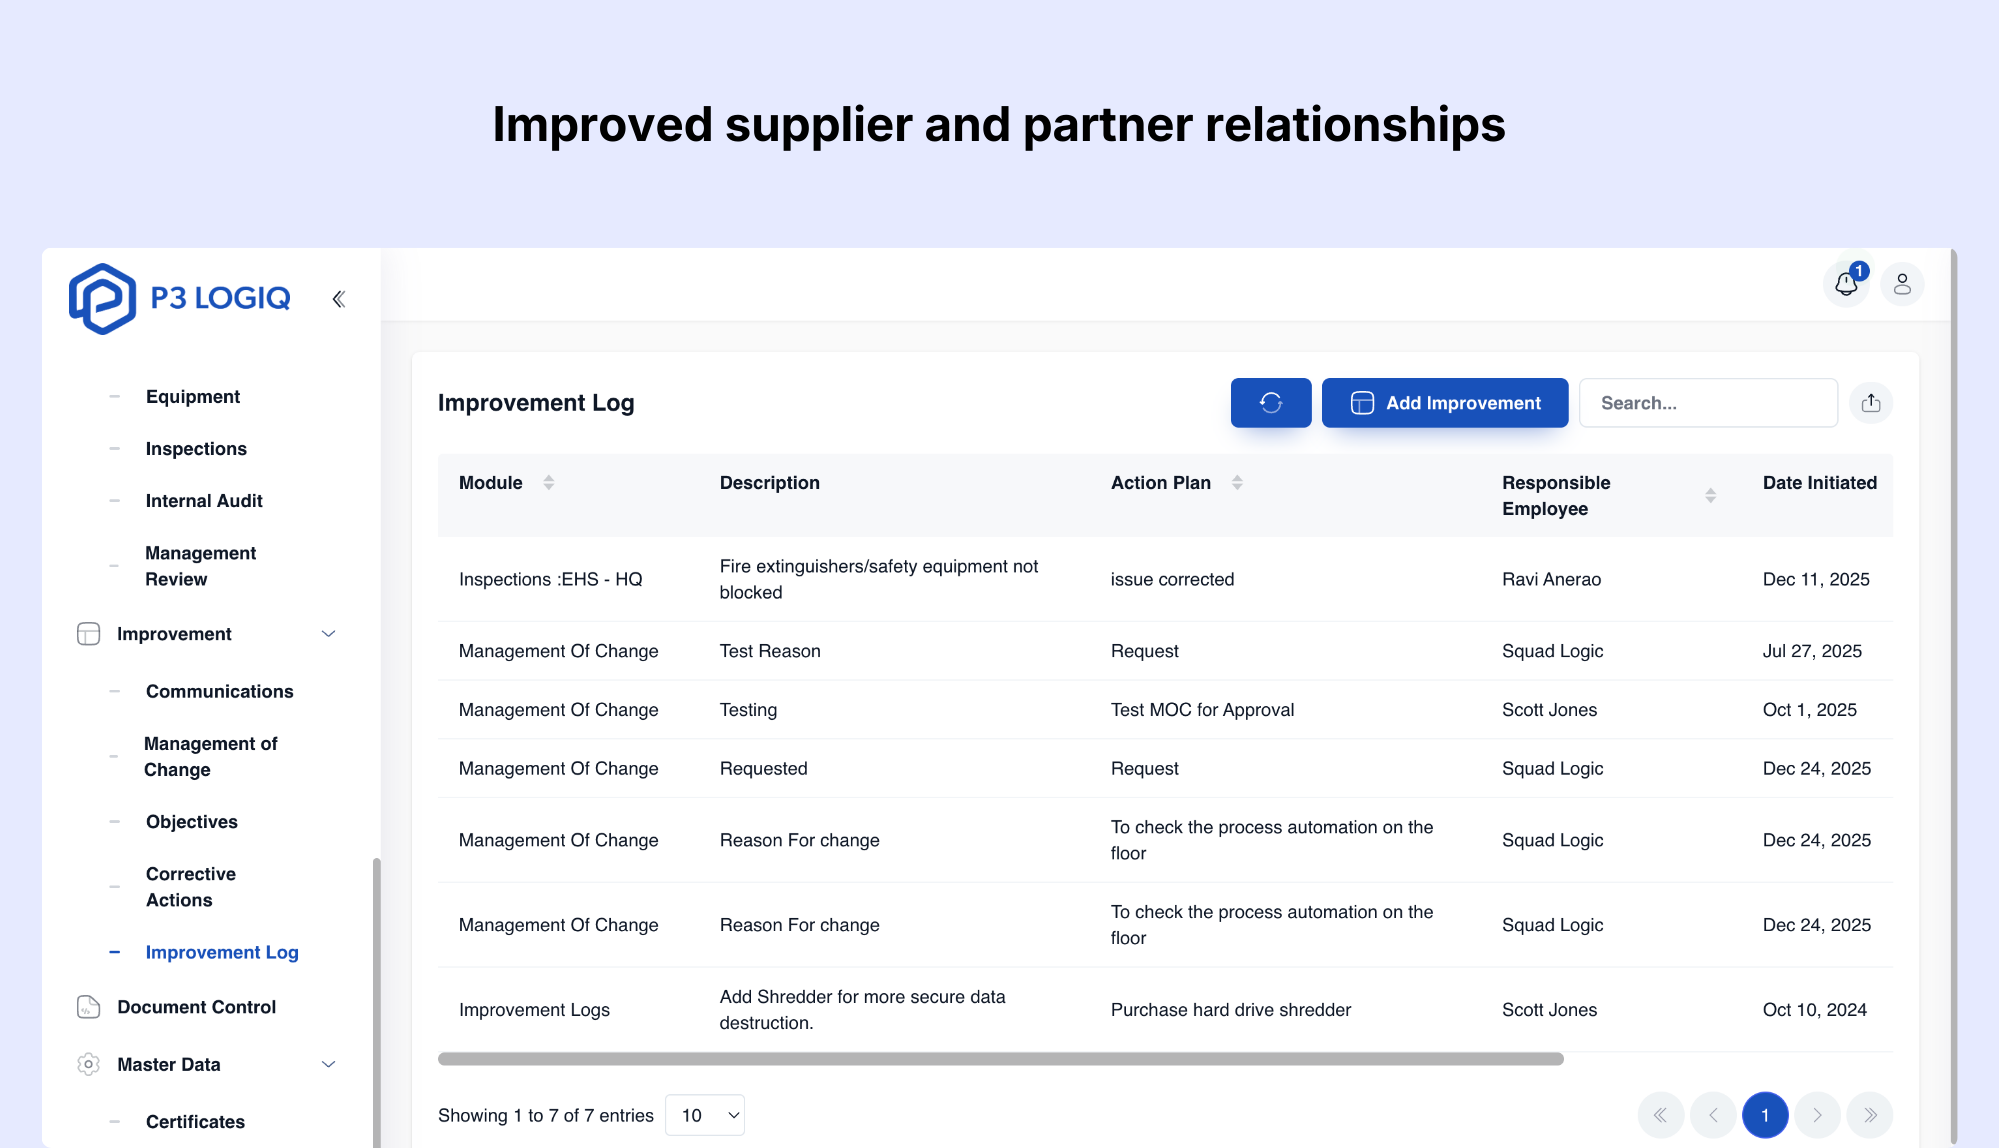Click the Document Control icon

(89, 1007)
